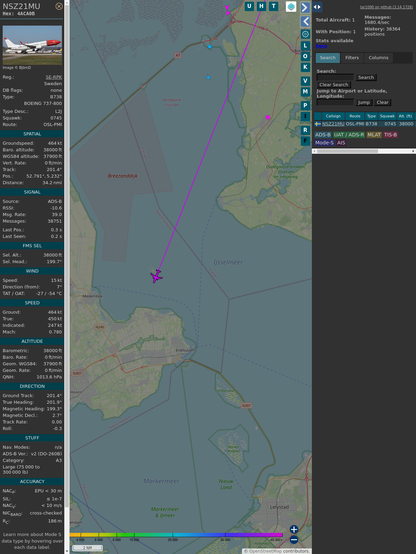Sort table by Callsign column
Screen dimensions: 416x554
pos(333,116)
